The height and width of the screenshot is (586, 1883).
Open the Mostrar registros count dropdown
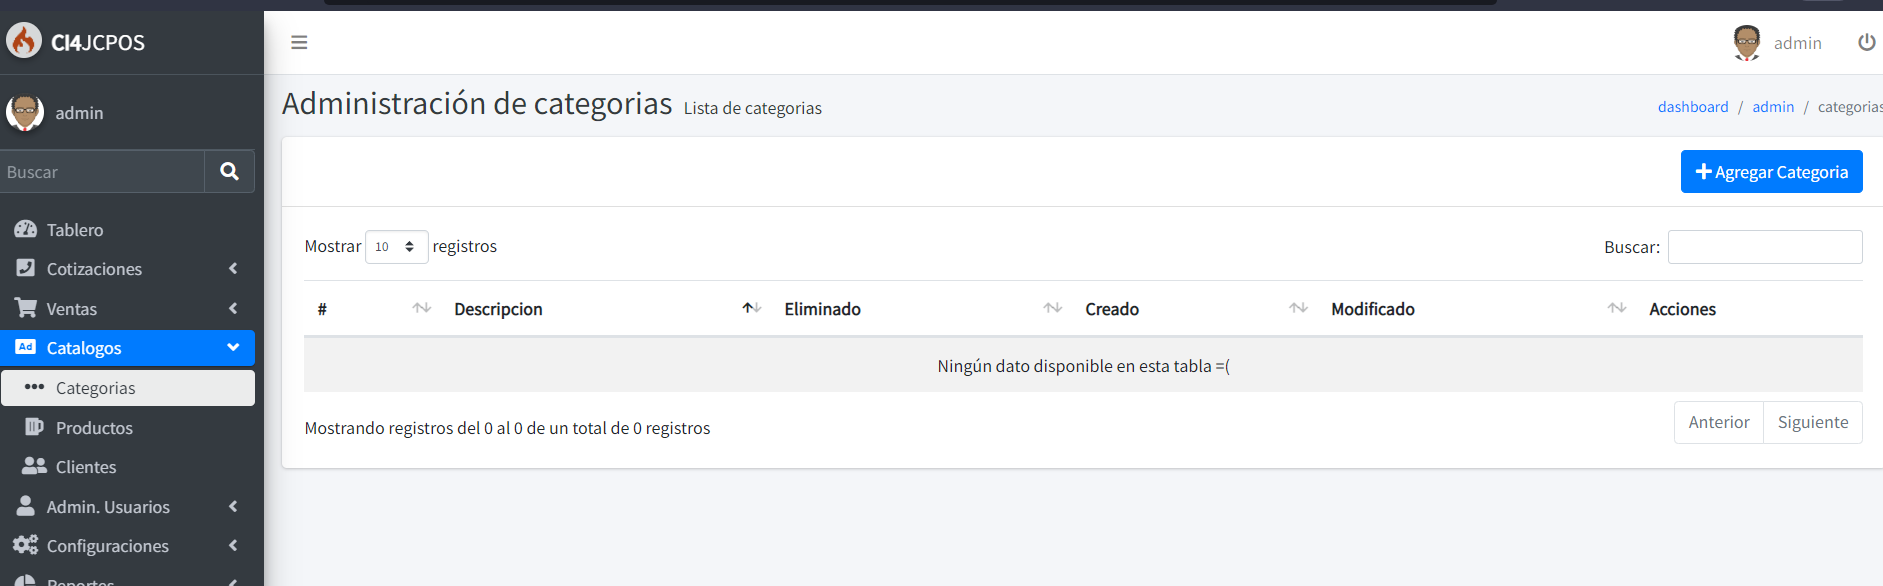(x=396, y=247)
